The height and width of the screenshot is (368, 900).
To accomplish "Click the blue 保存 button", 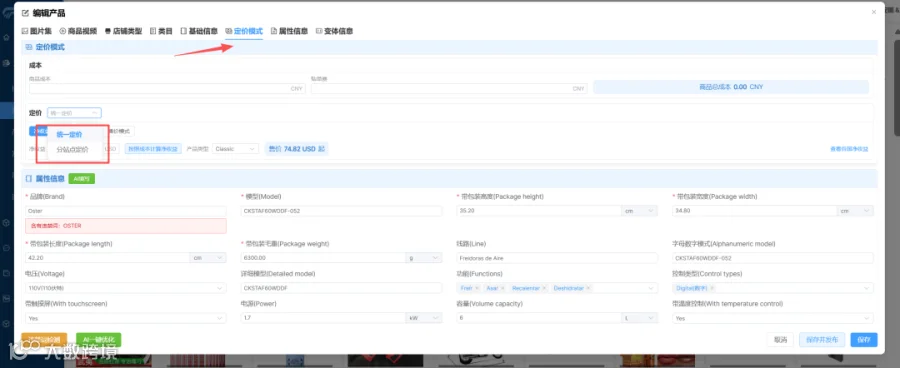I will [864, 340].
